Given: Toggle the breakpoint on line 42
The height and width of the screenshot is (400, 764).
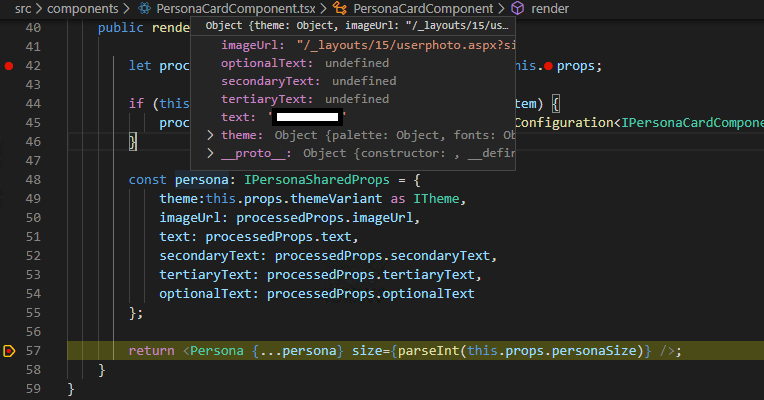Looking at the screenshot, I should (x=9, y=66).
